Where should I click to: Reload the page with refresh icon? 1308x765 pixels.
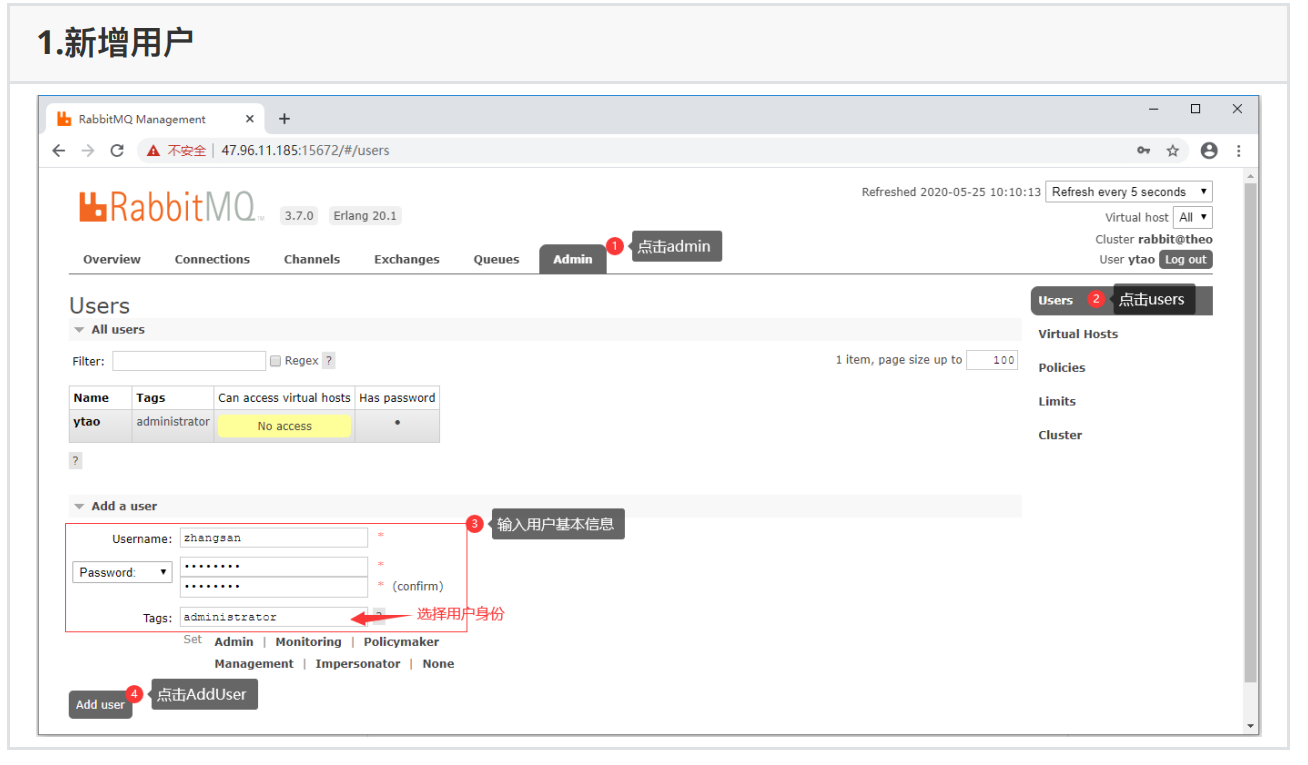(x=117, y=151)
